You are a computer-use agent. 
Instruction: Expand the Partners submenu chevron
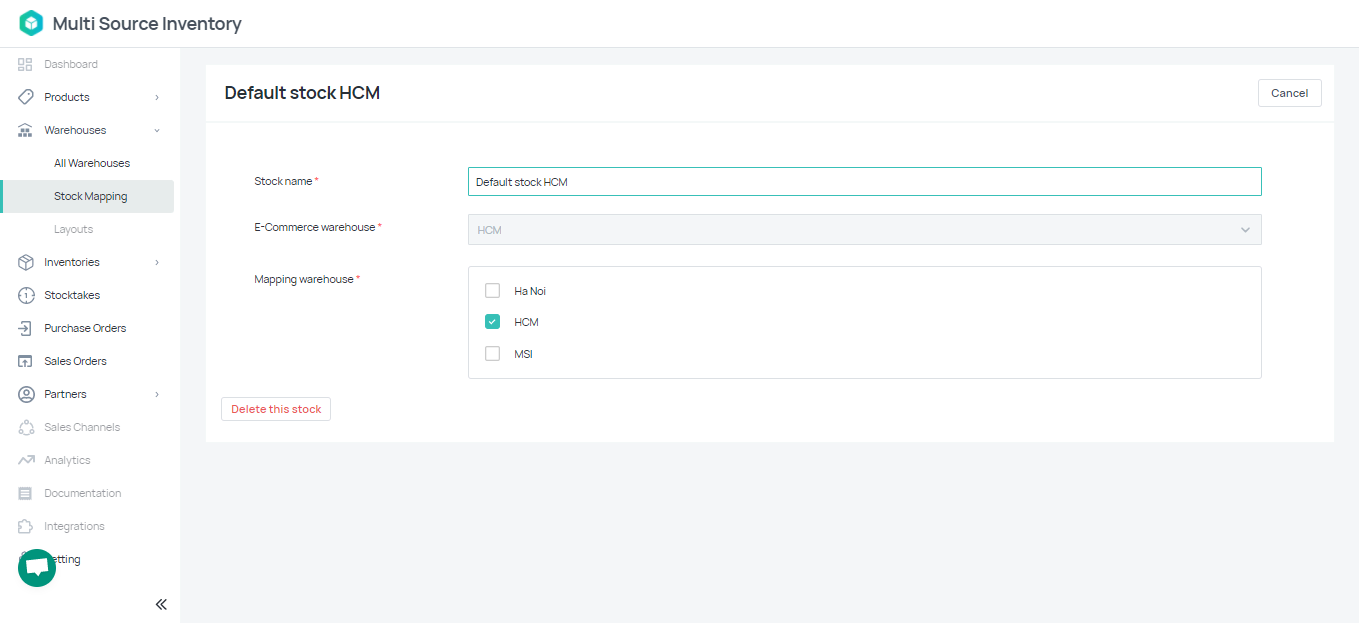point(157,394)
